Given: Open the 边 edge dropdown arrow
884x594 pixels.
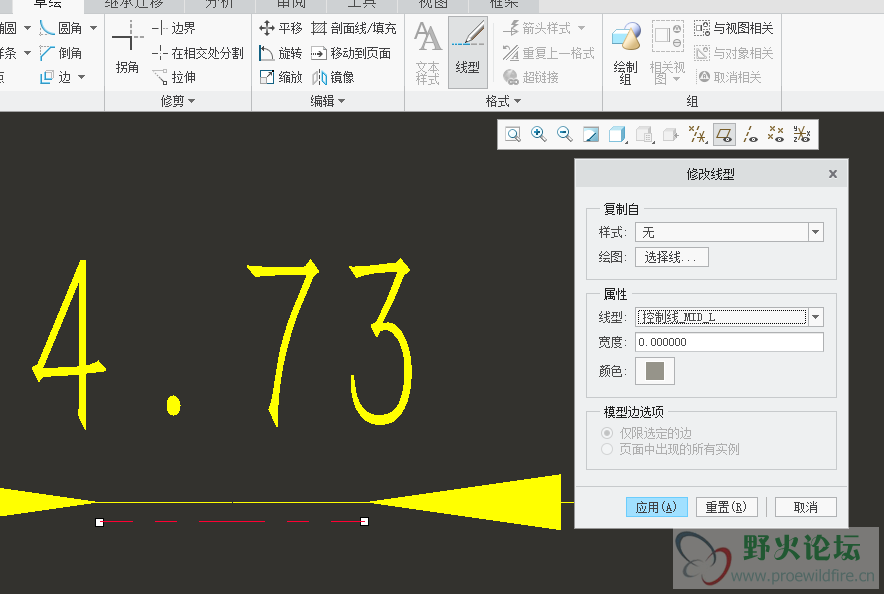Looking at the screenshot, I should click(x=82, y=77).
